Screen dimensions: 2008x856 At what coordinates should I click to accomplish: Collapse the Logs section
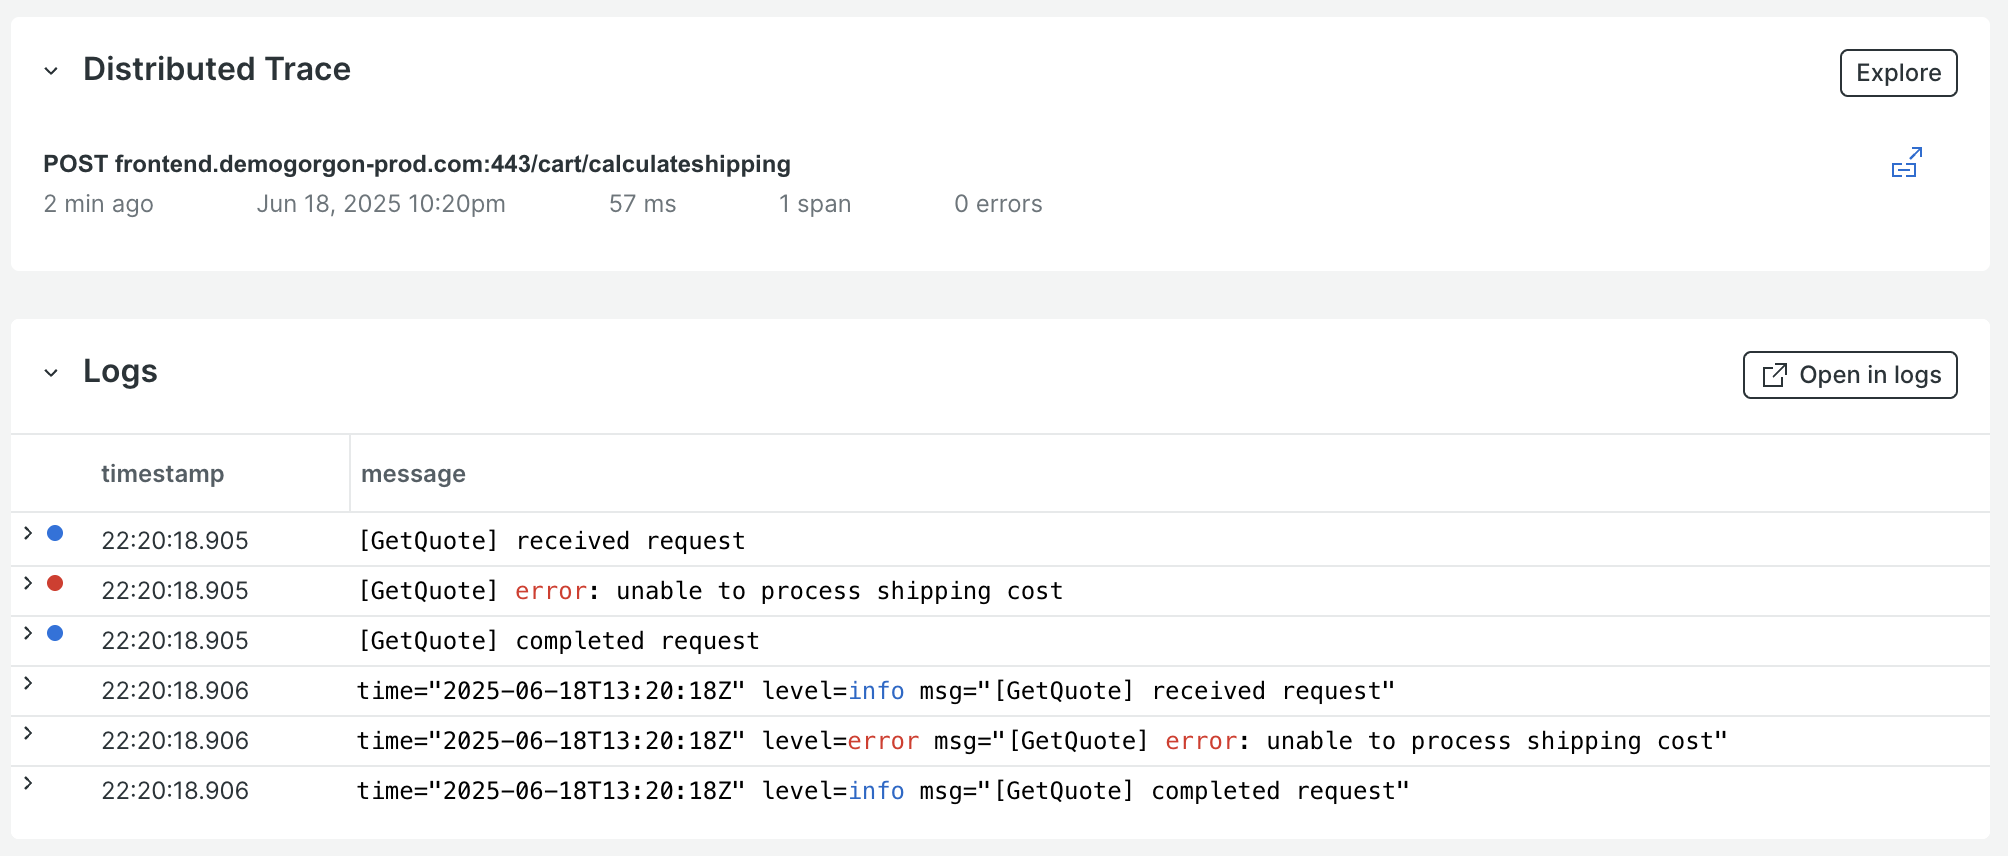[51, 373]
